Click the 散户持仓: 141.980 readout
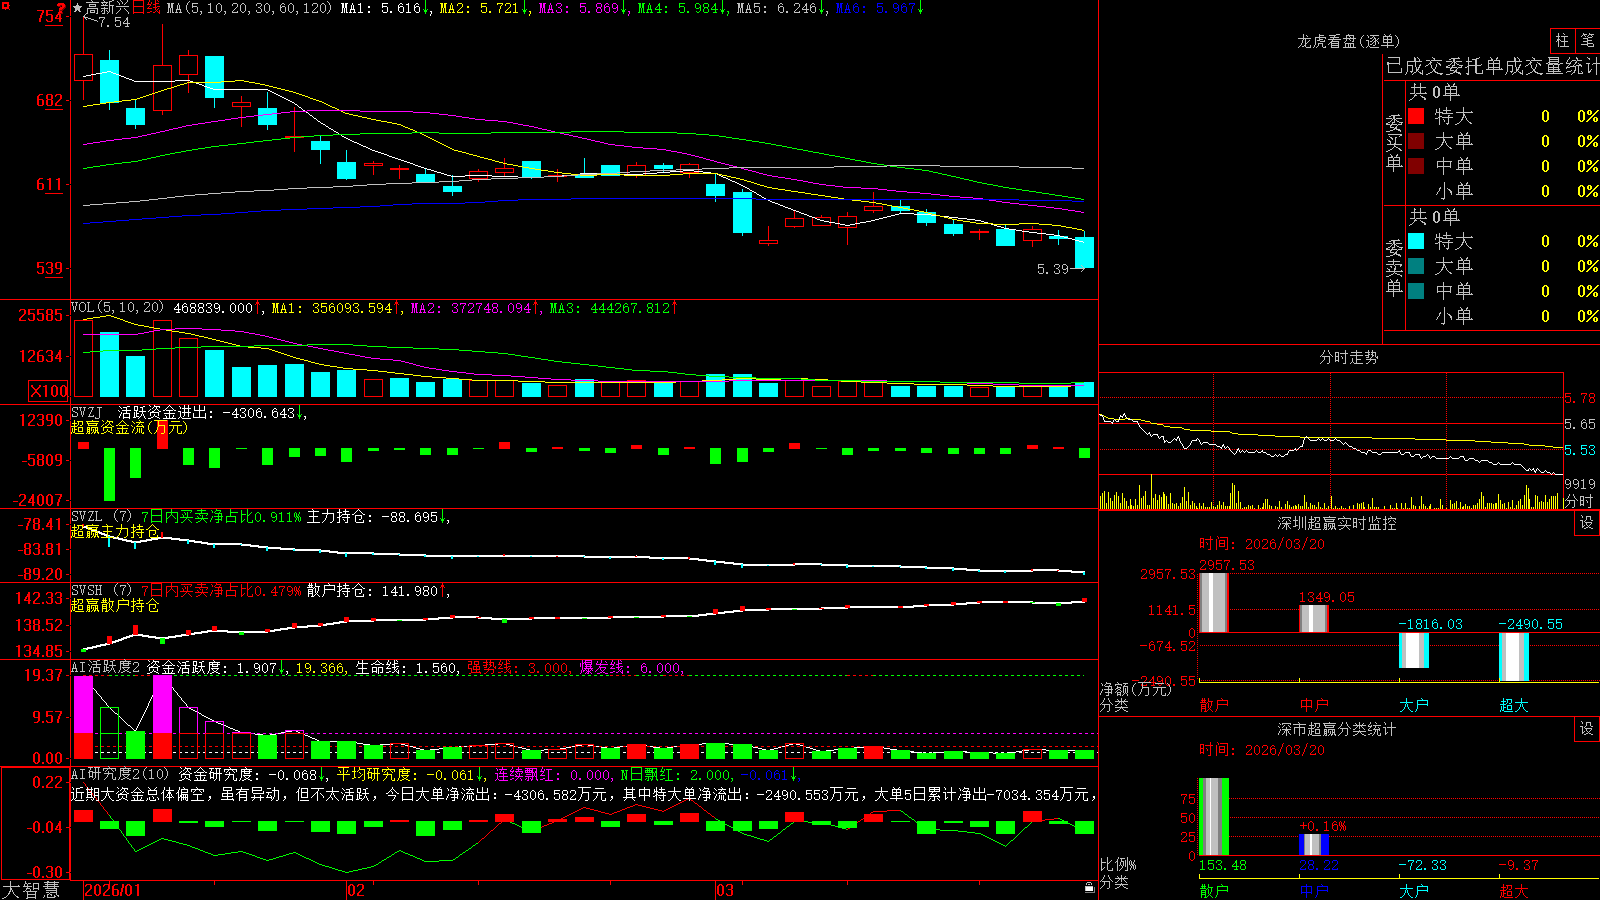This screenshot has width=1600, height=900. point(372,591)
